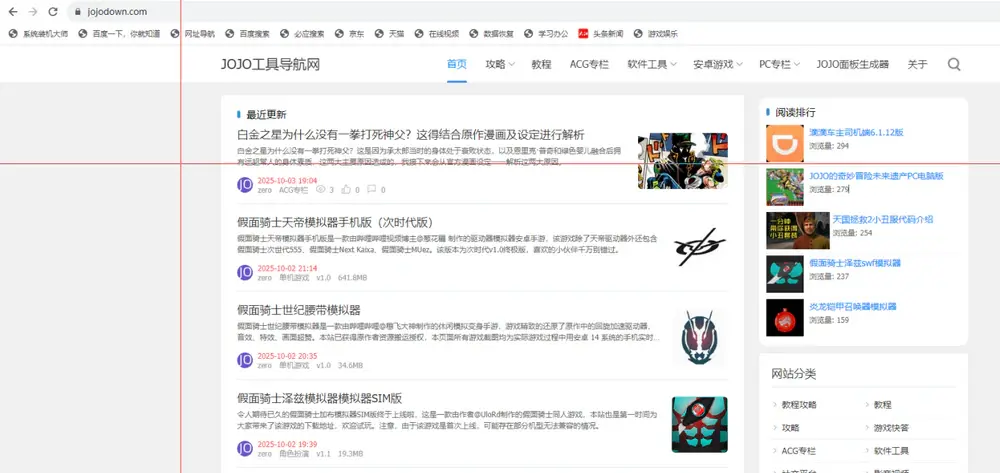Expand the 攻略 navigation dropdown

click(x=499, y=64)
